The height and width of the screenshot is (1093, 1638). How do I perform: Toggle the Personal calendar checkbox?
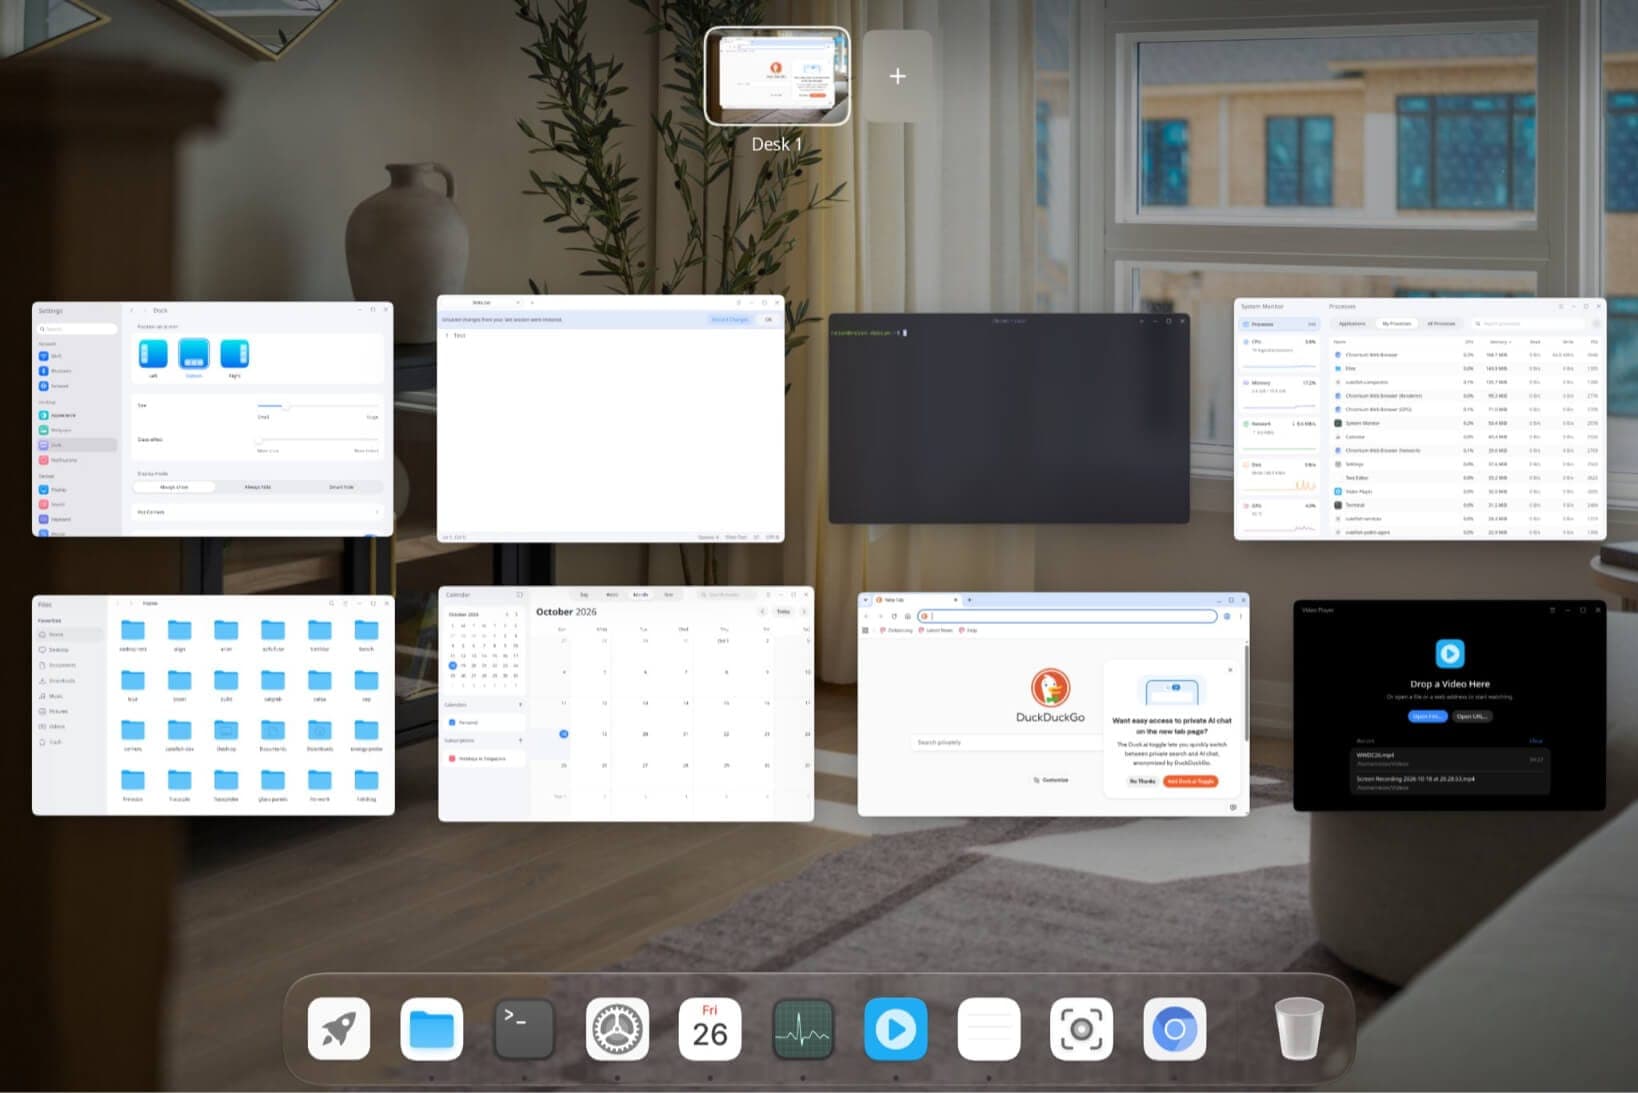click(452, 722)
